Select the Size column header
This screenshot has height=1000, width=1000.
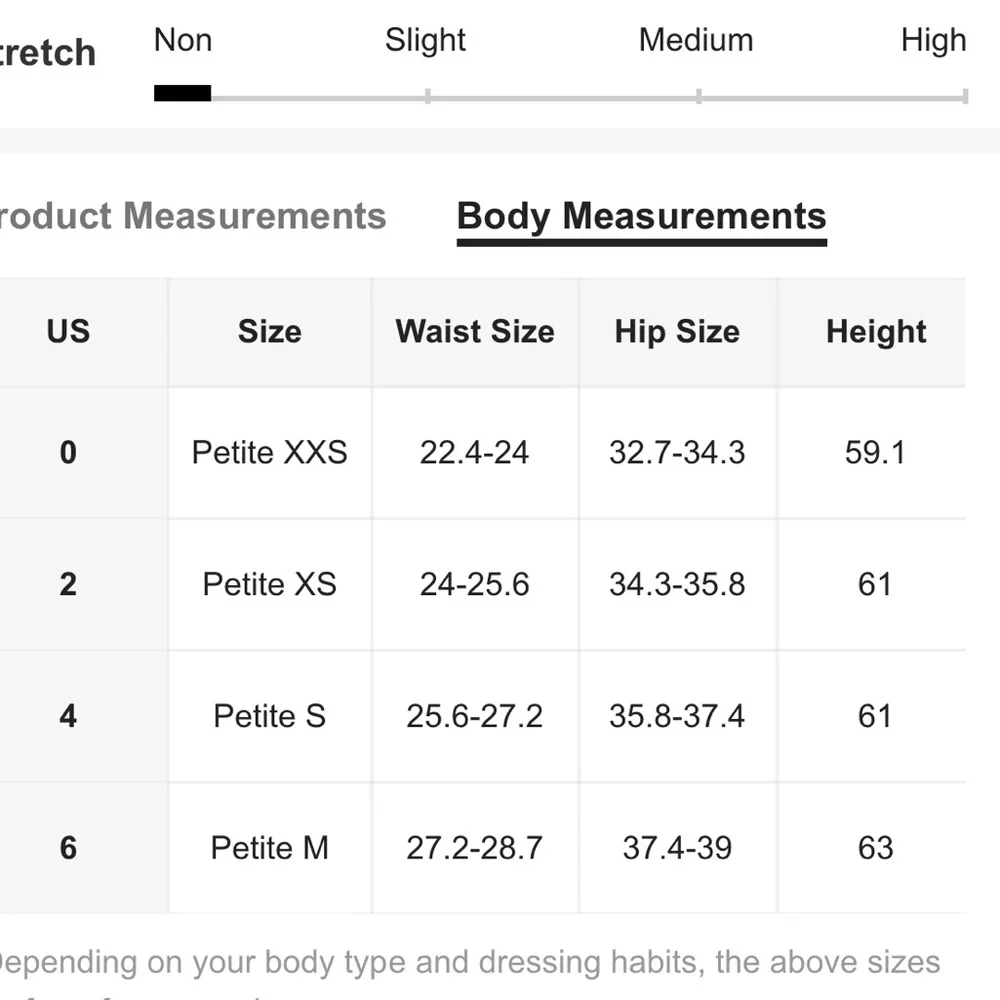[x=269, y=331]
